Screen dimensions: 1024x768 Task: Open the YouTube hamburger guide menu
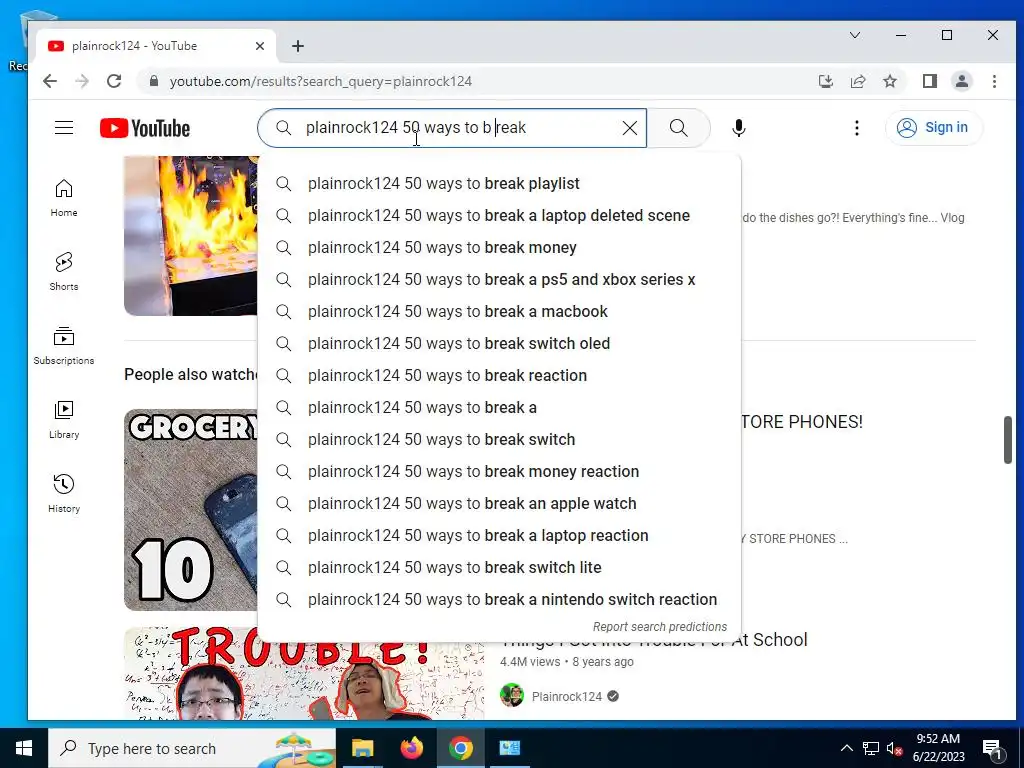(64, 127)
